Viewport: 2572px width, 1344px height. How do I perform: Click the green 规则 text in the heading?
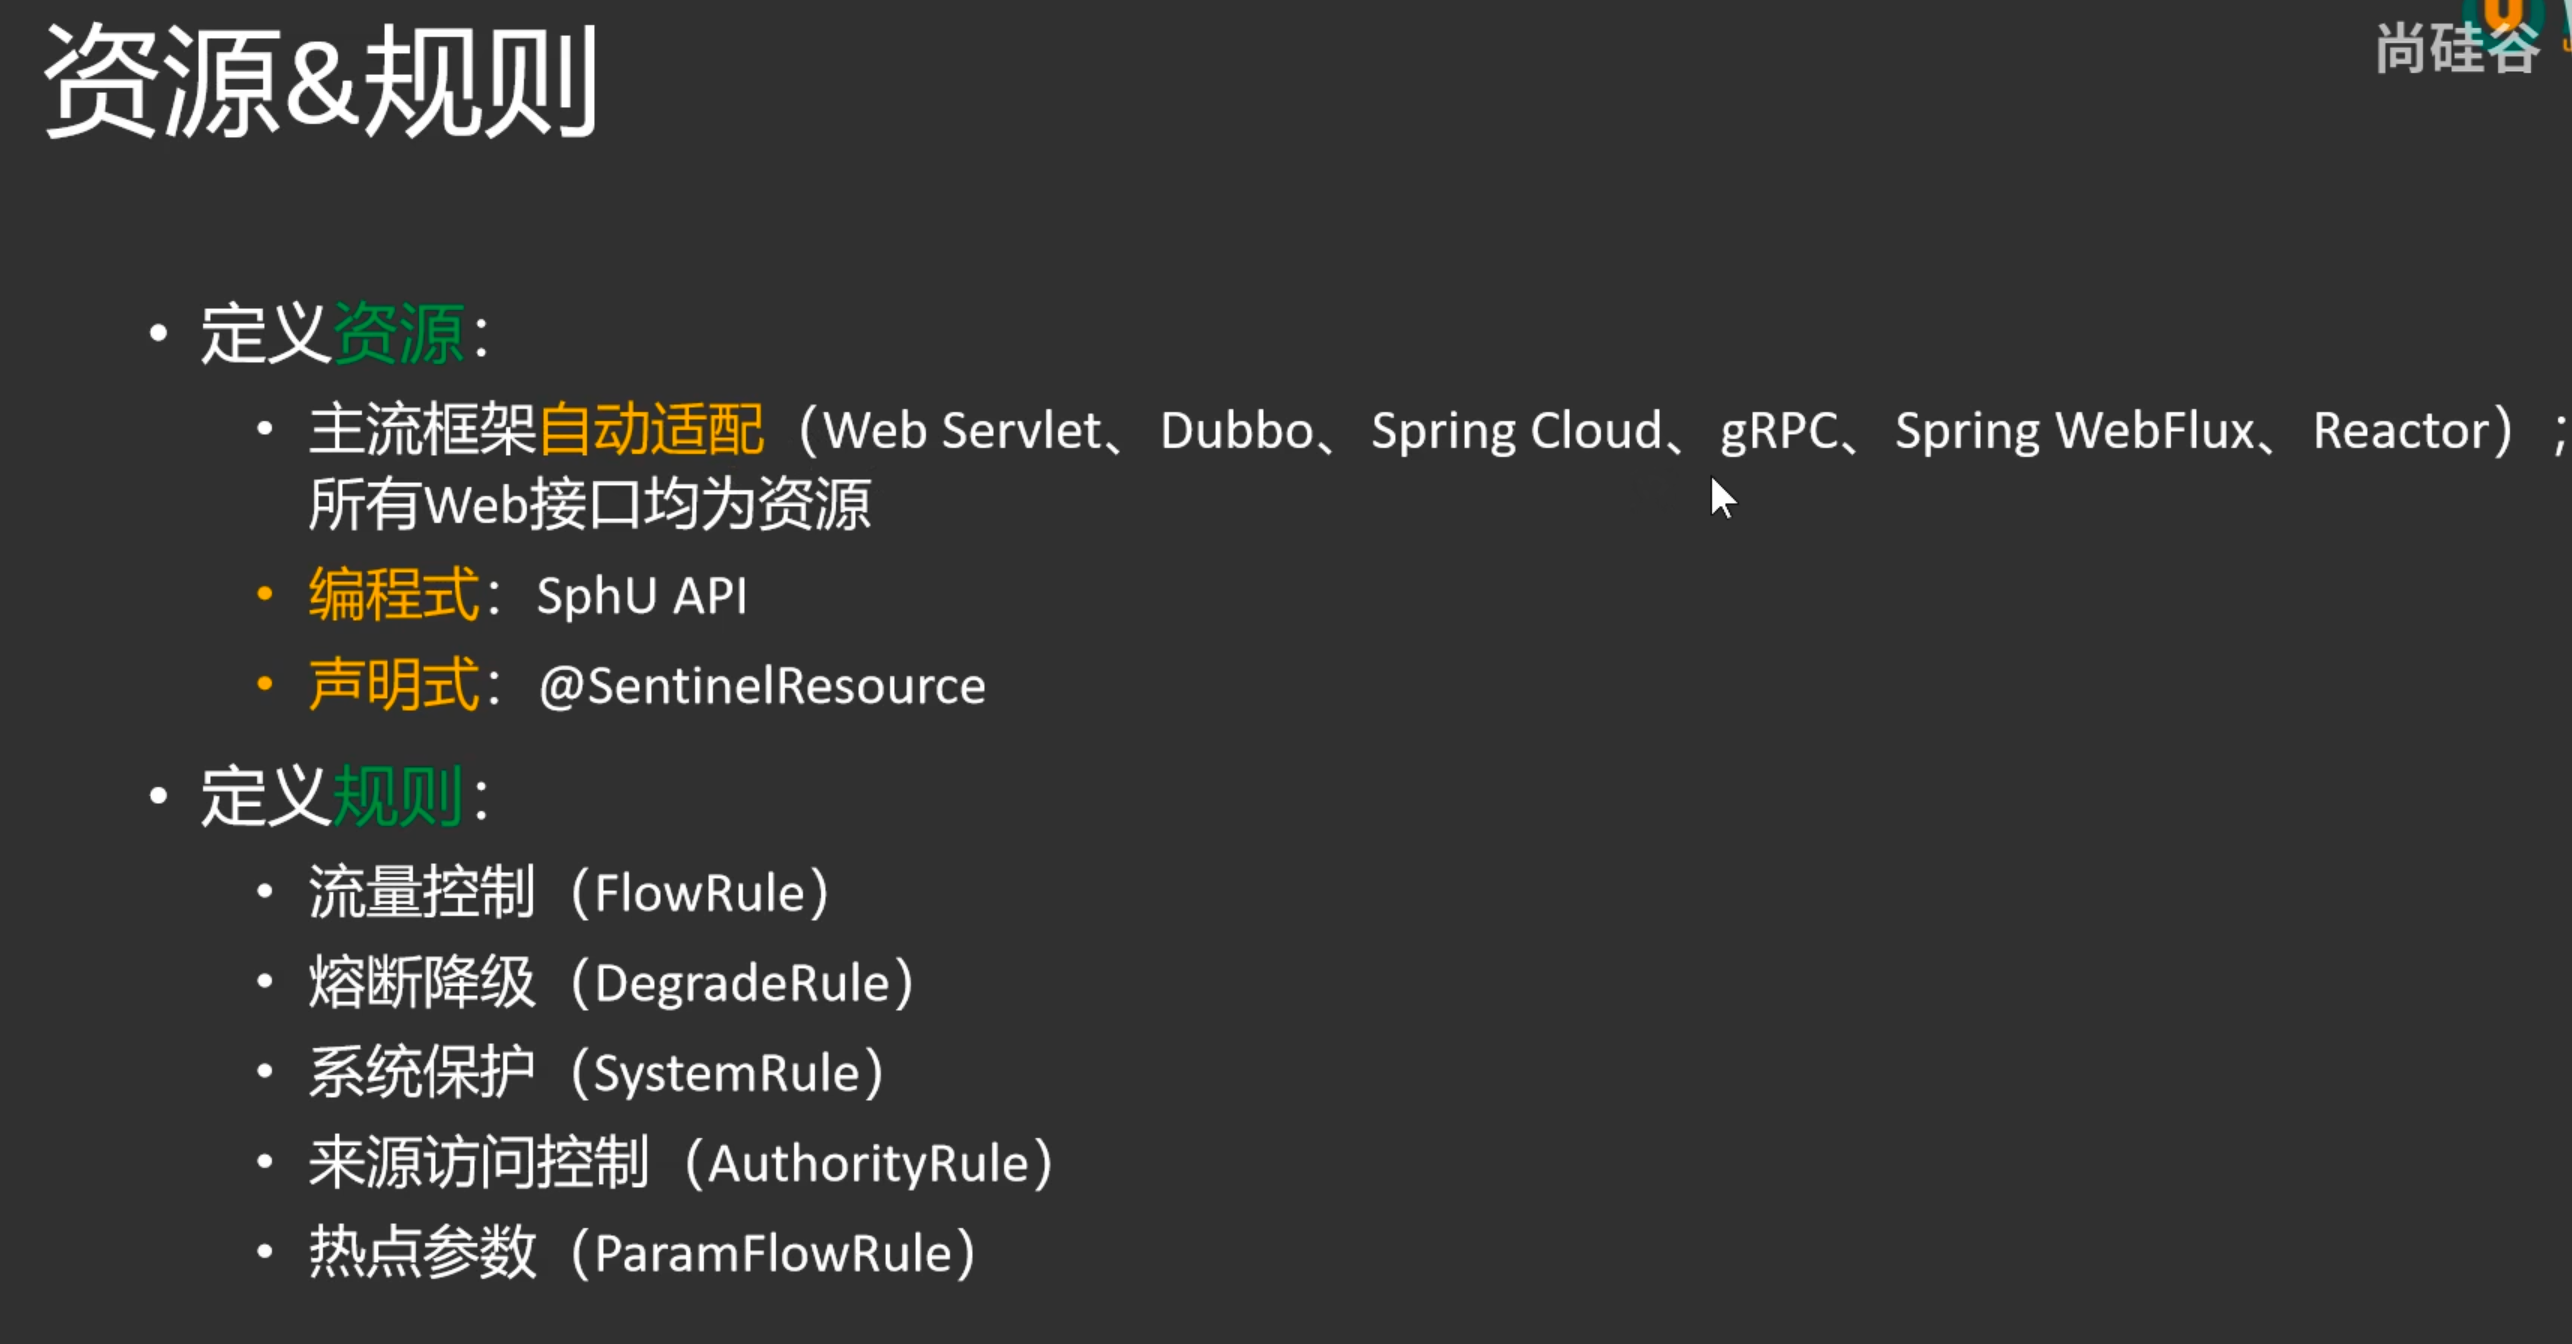pos(398,796)
